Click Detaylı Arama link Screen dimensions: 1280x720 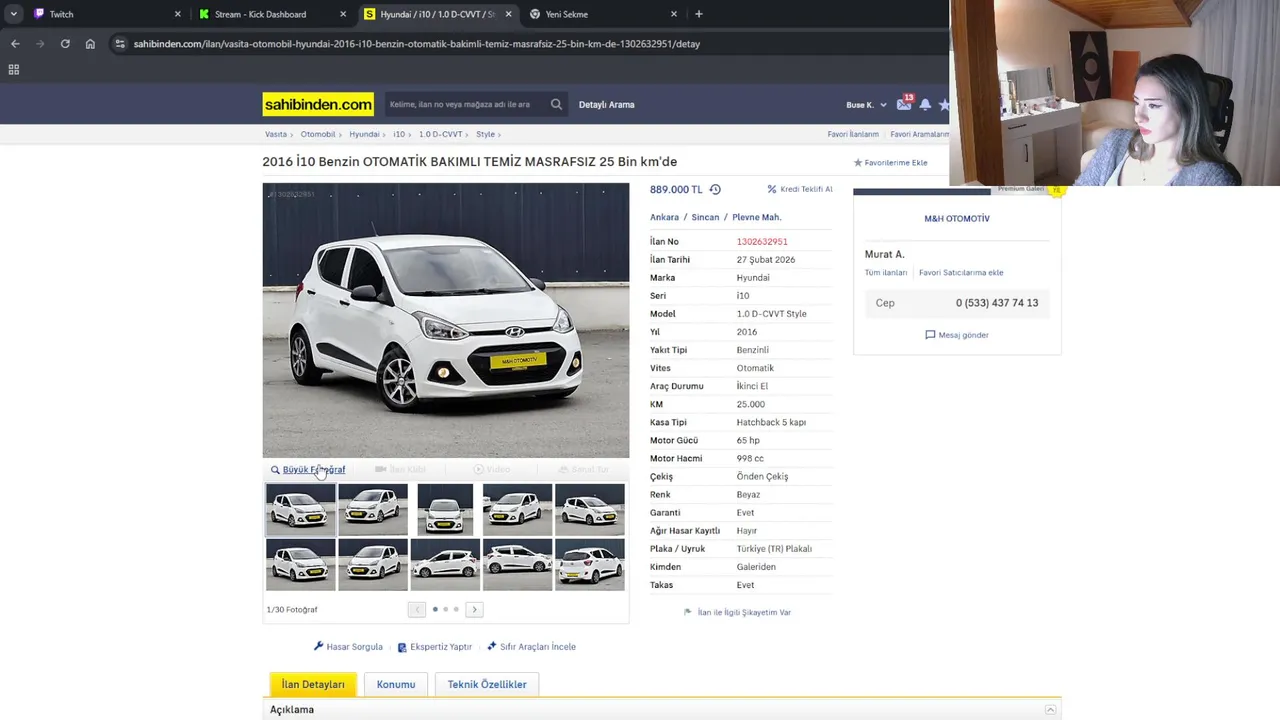(x=606, y=104)
